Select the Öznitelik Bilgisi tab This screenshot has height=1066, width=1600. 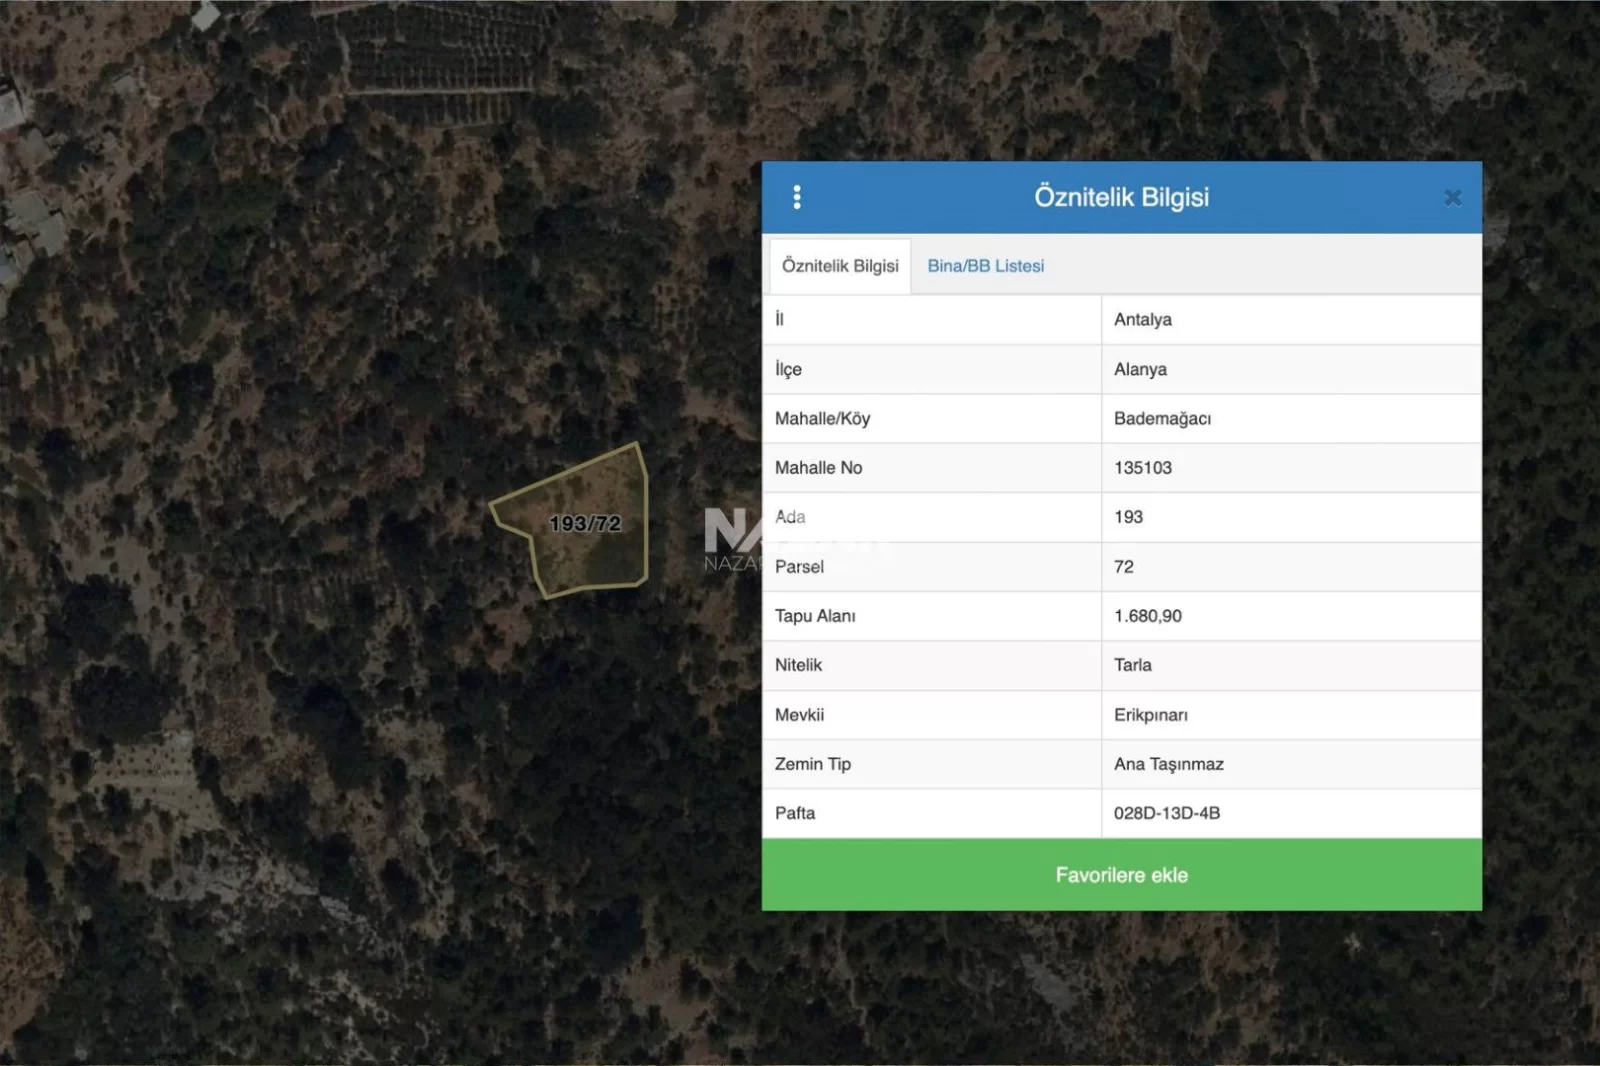click(840, 266)
